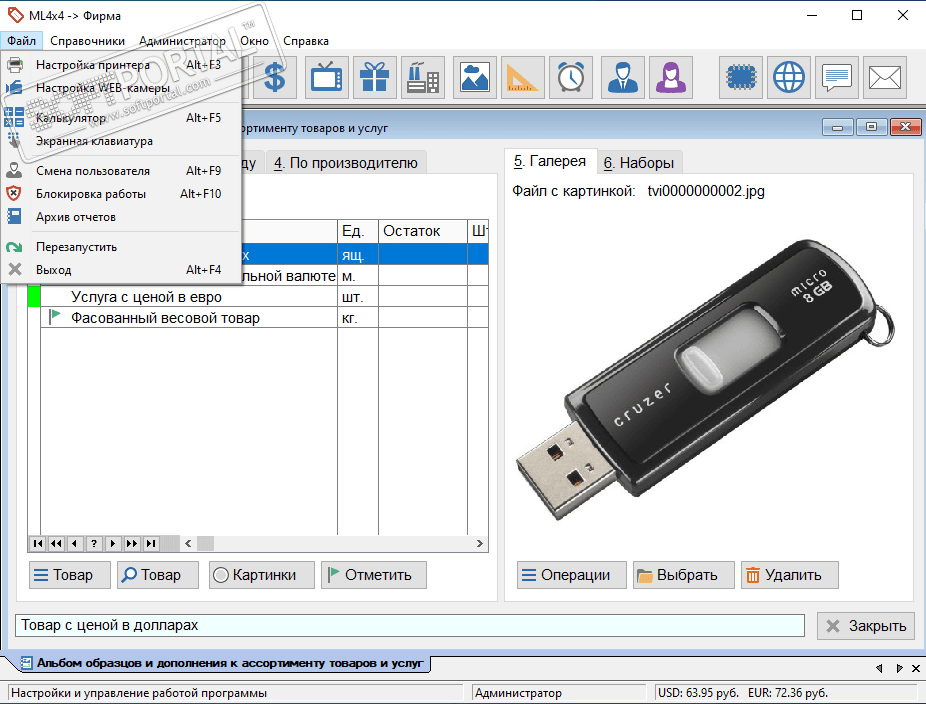Switch to По производителю tab

click(x=346, y=163)
